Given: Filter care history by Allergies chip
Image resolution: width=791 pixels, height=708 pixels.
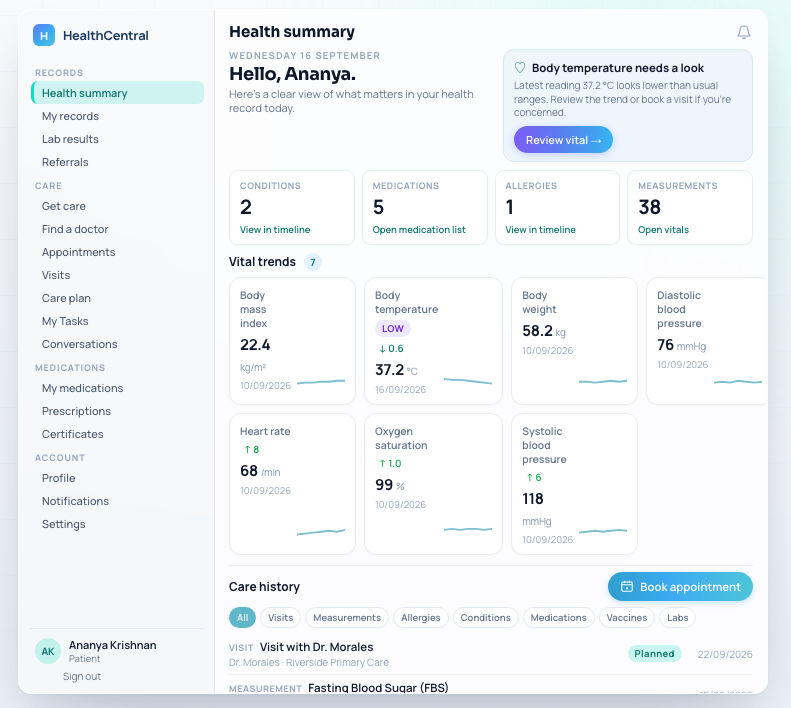Looking at the screenshot, I should (x=421, y=618).
